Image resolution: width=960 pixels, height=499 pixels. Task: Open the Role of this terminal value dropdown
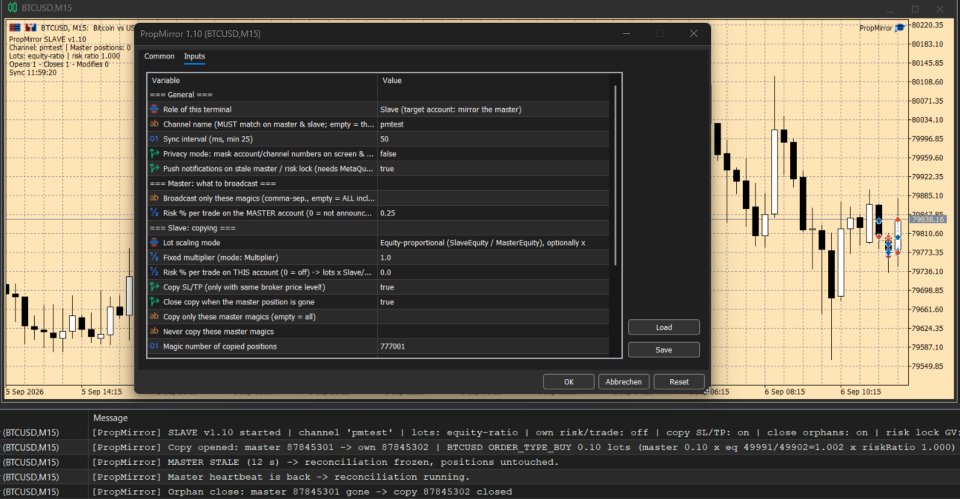point(493,109)
